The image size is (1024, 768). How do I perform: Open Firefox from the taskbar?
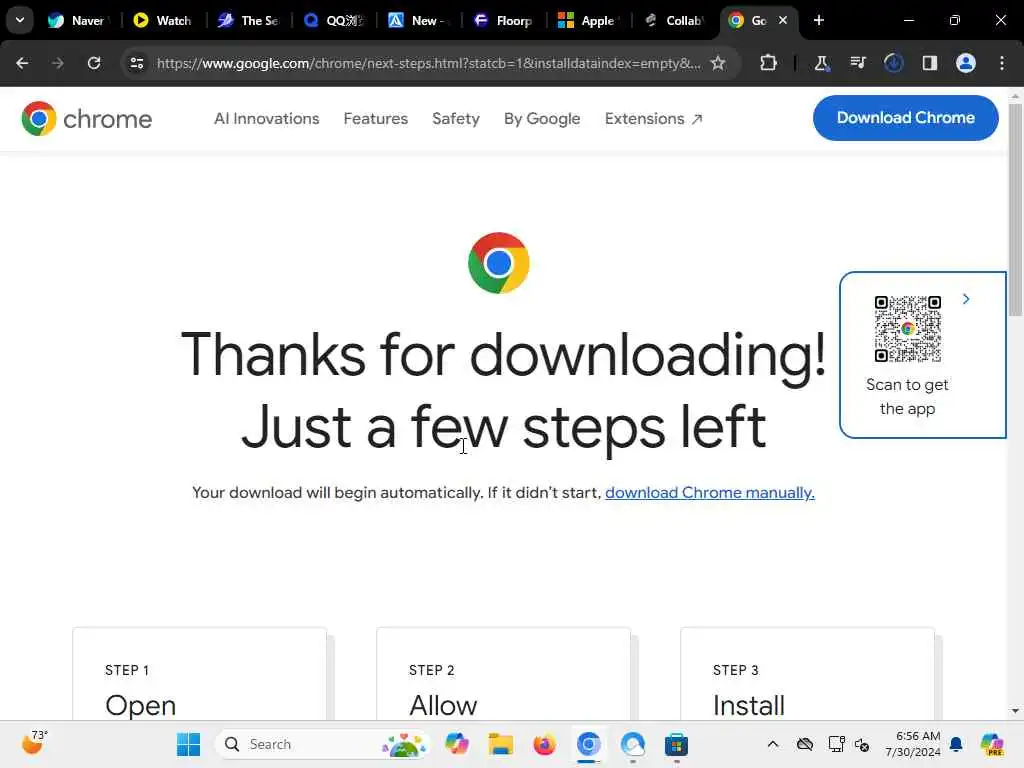click(x=544, y=744)
